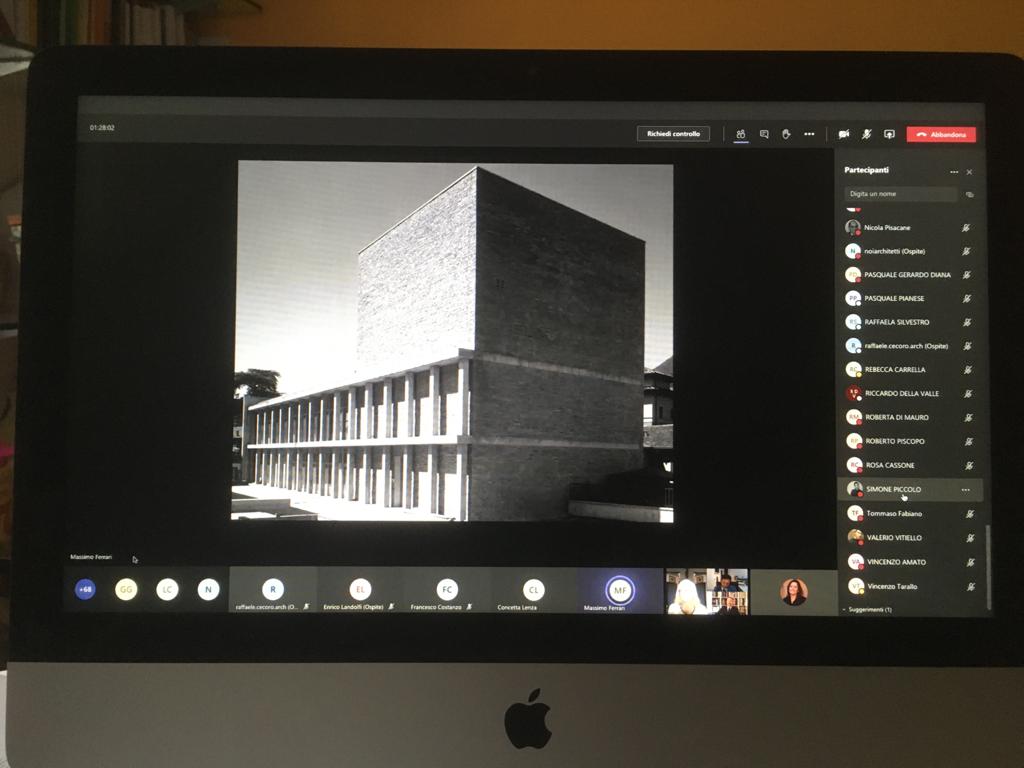Click mic icon next to noiarchitetti
This screenshot has width=1024, height=768.
(x=967, y=251)
